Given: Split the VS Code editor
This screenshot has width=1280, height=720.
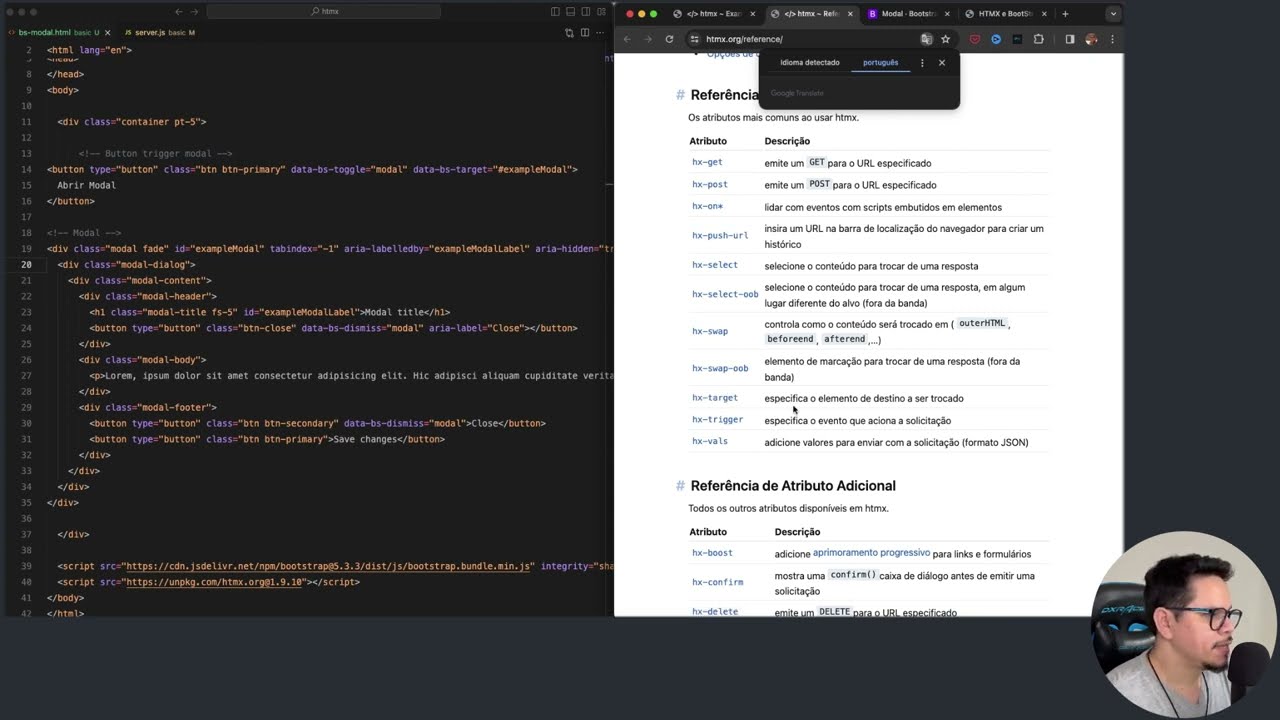Looking at the screenshot, I should click(583, 32).
